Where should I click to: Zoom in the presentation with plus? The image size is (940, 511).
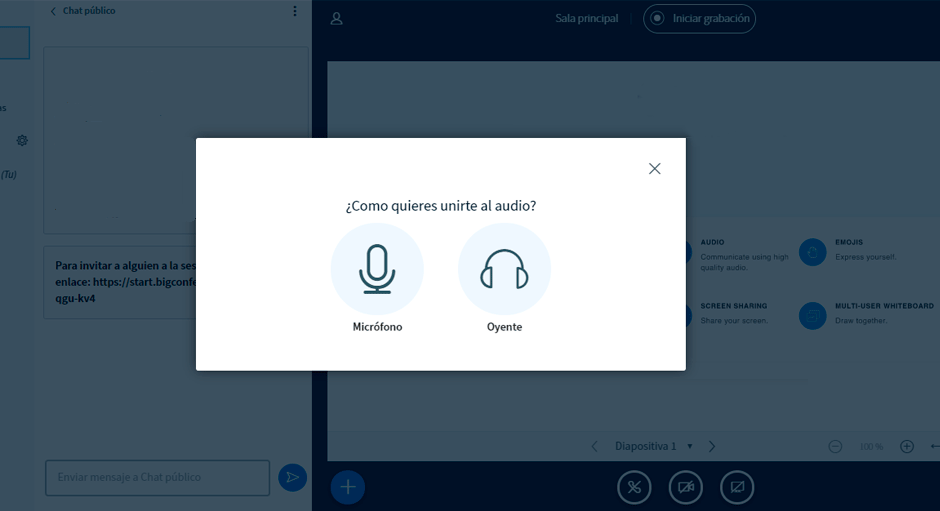[907, 446]
